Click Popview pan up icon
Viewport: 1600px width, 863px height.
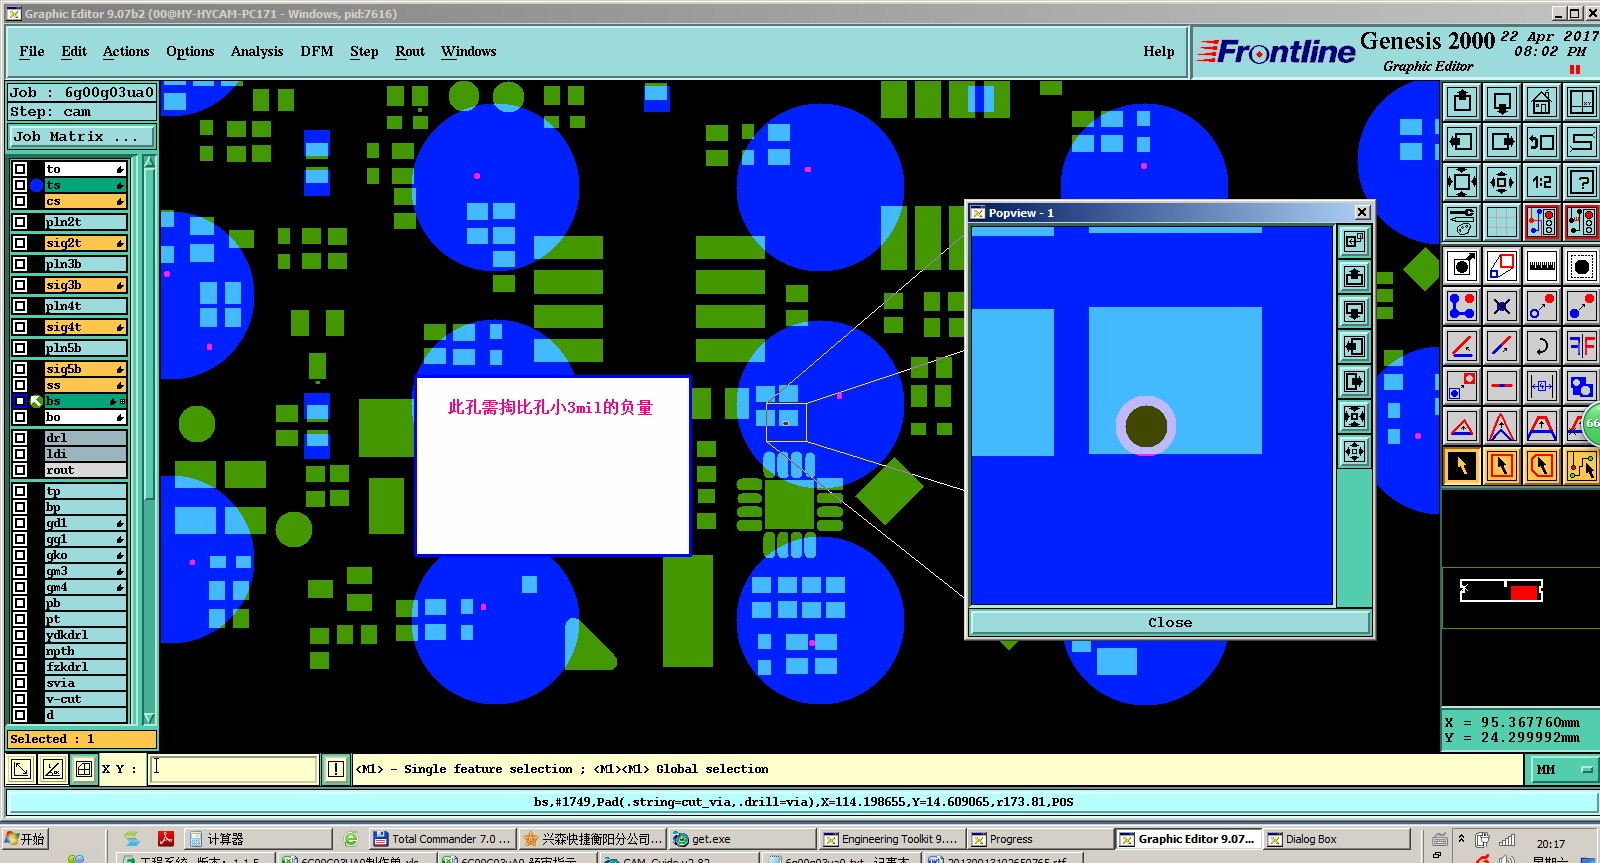(x=1354, y=277)
